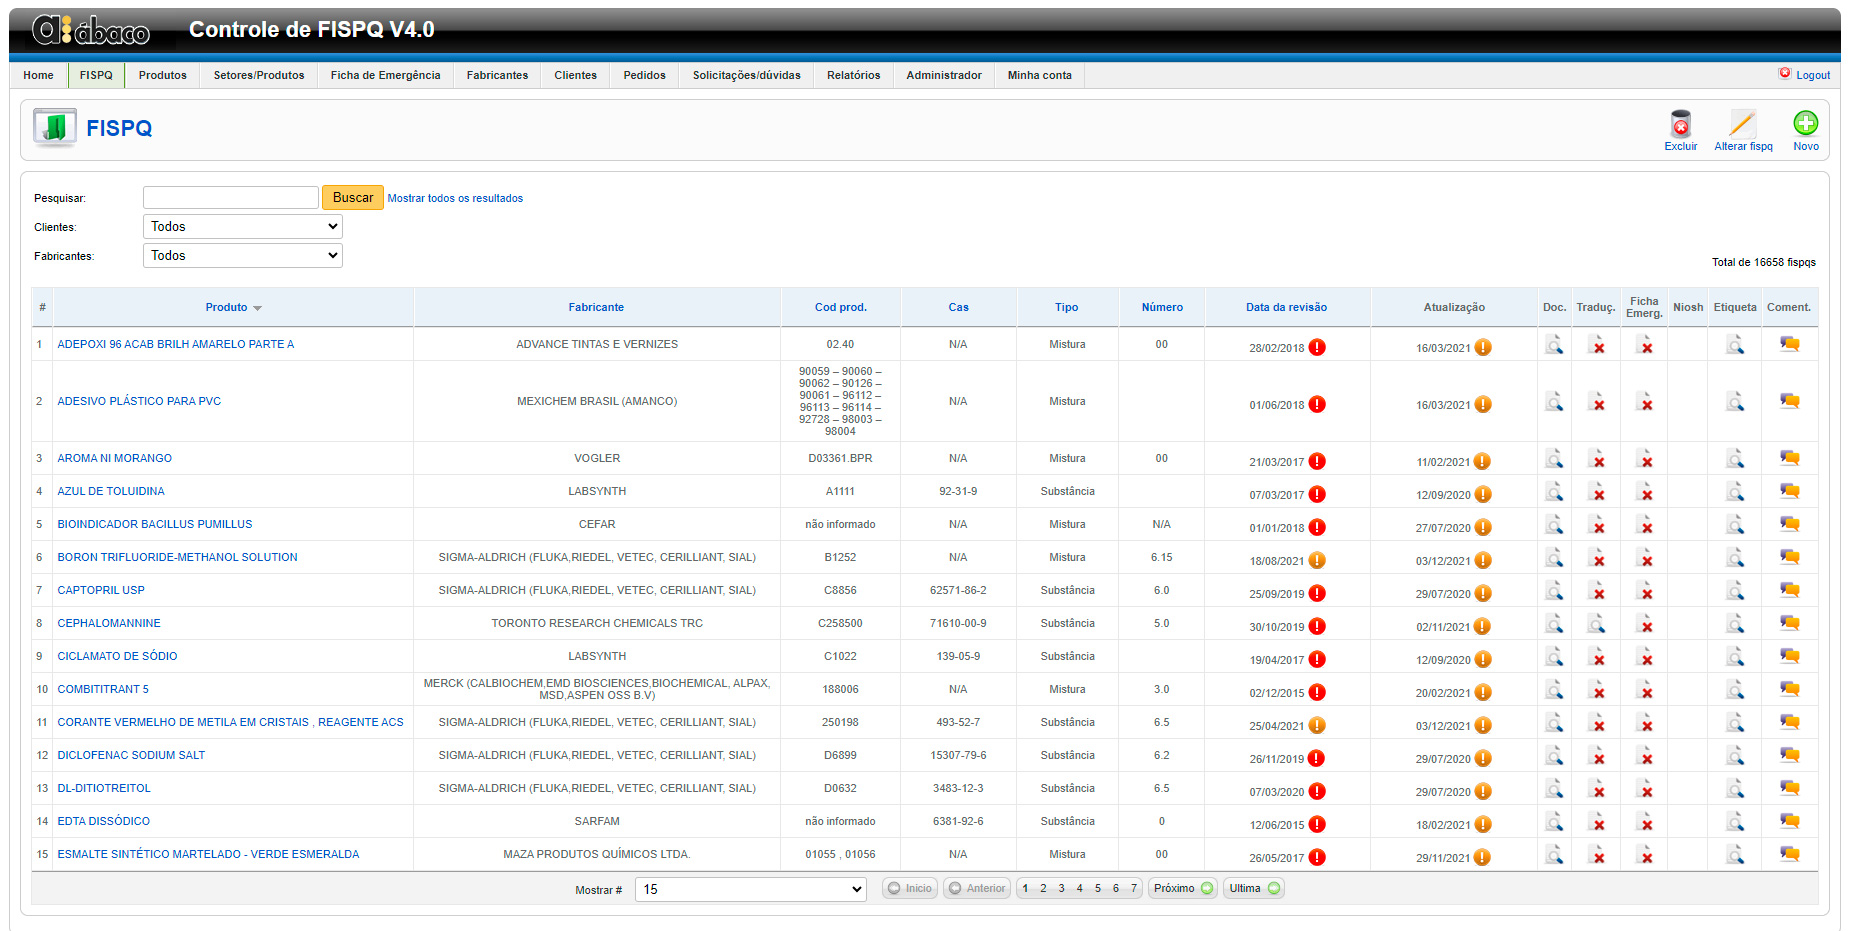Open comments icon for ESMALTE SINTÉTICO MARTELADO
Image resolution: width=1850 pixels, height=931 pixels.
tap(1790, 854)
